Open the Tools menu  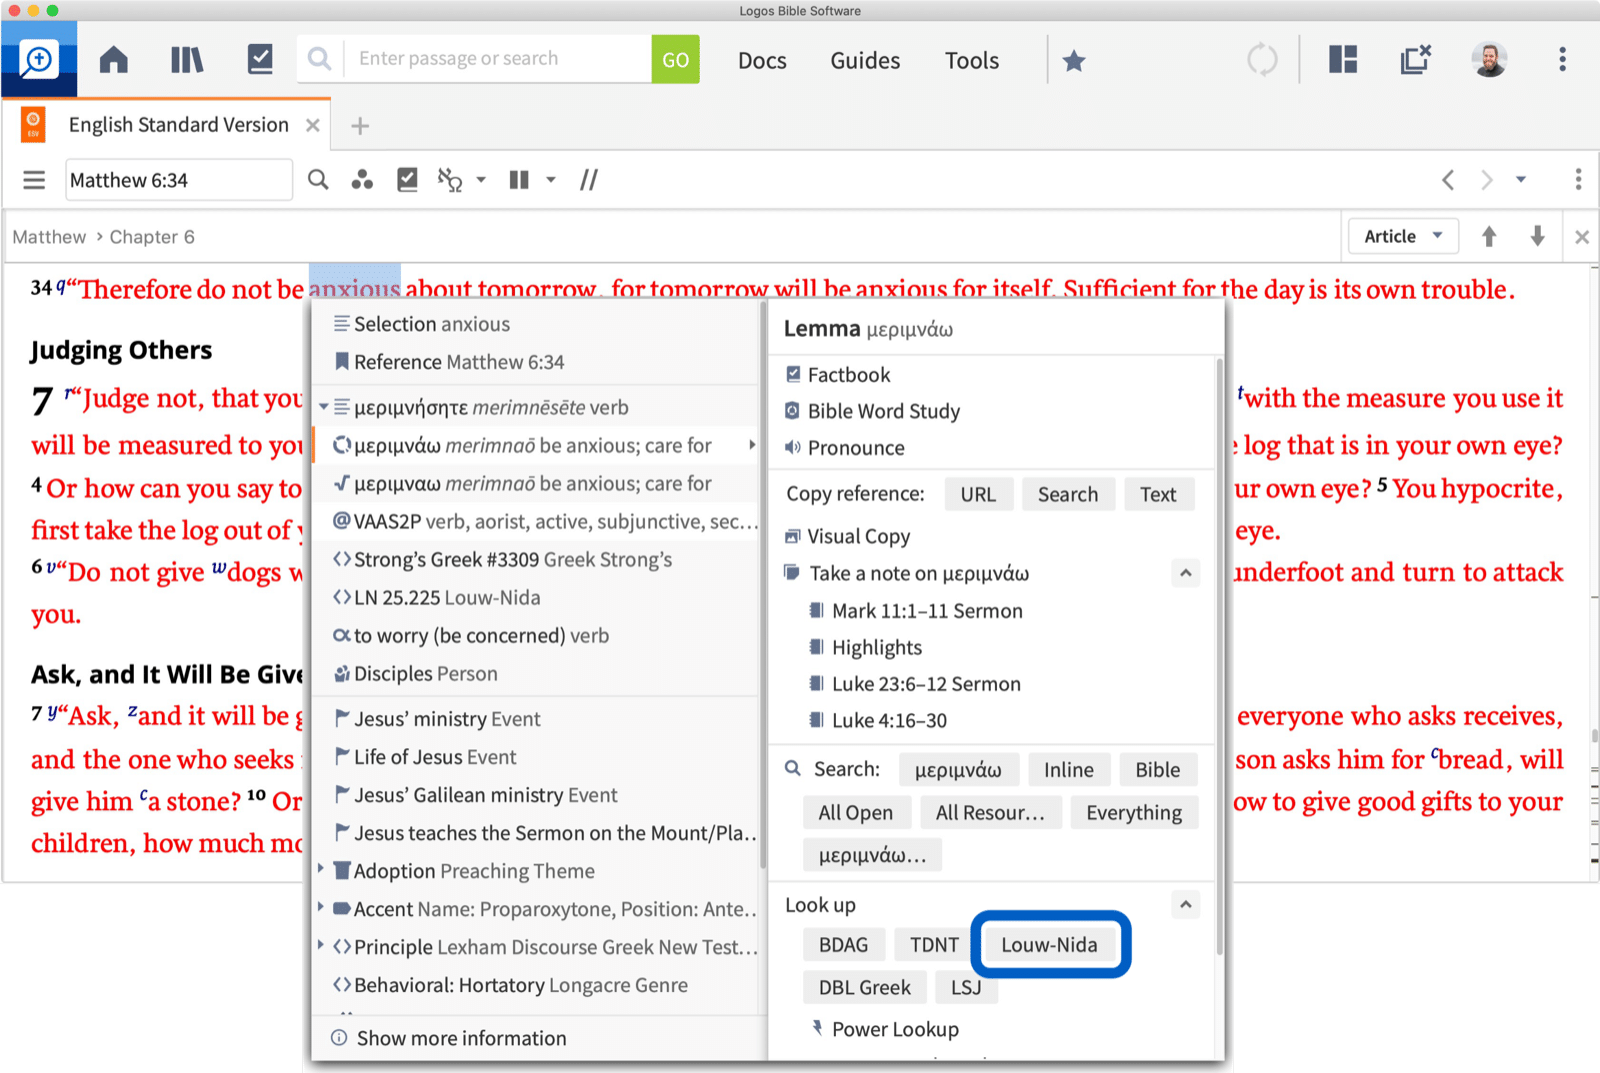pos(972,61)
